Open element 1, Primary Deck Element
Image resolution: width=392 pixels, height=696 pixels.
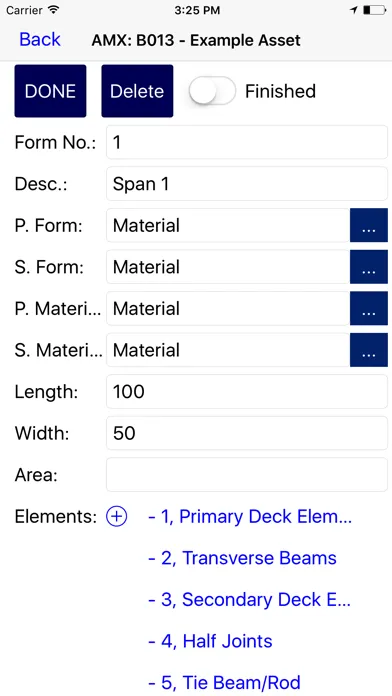pos(250,517)
